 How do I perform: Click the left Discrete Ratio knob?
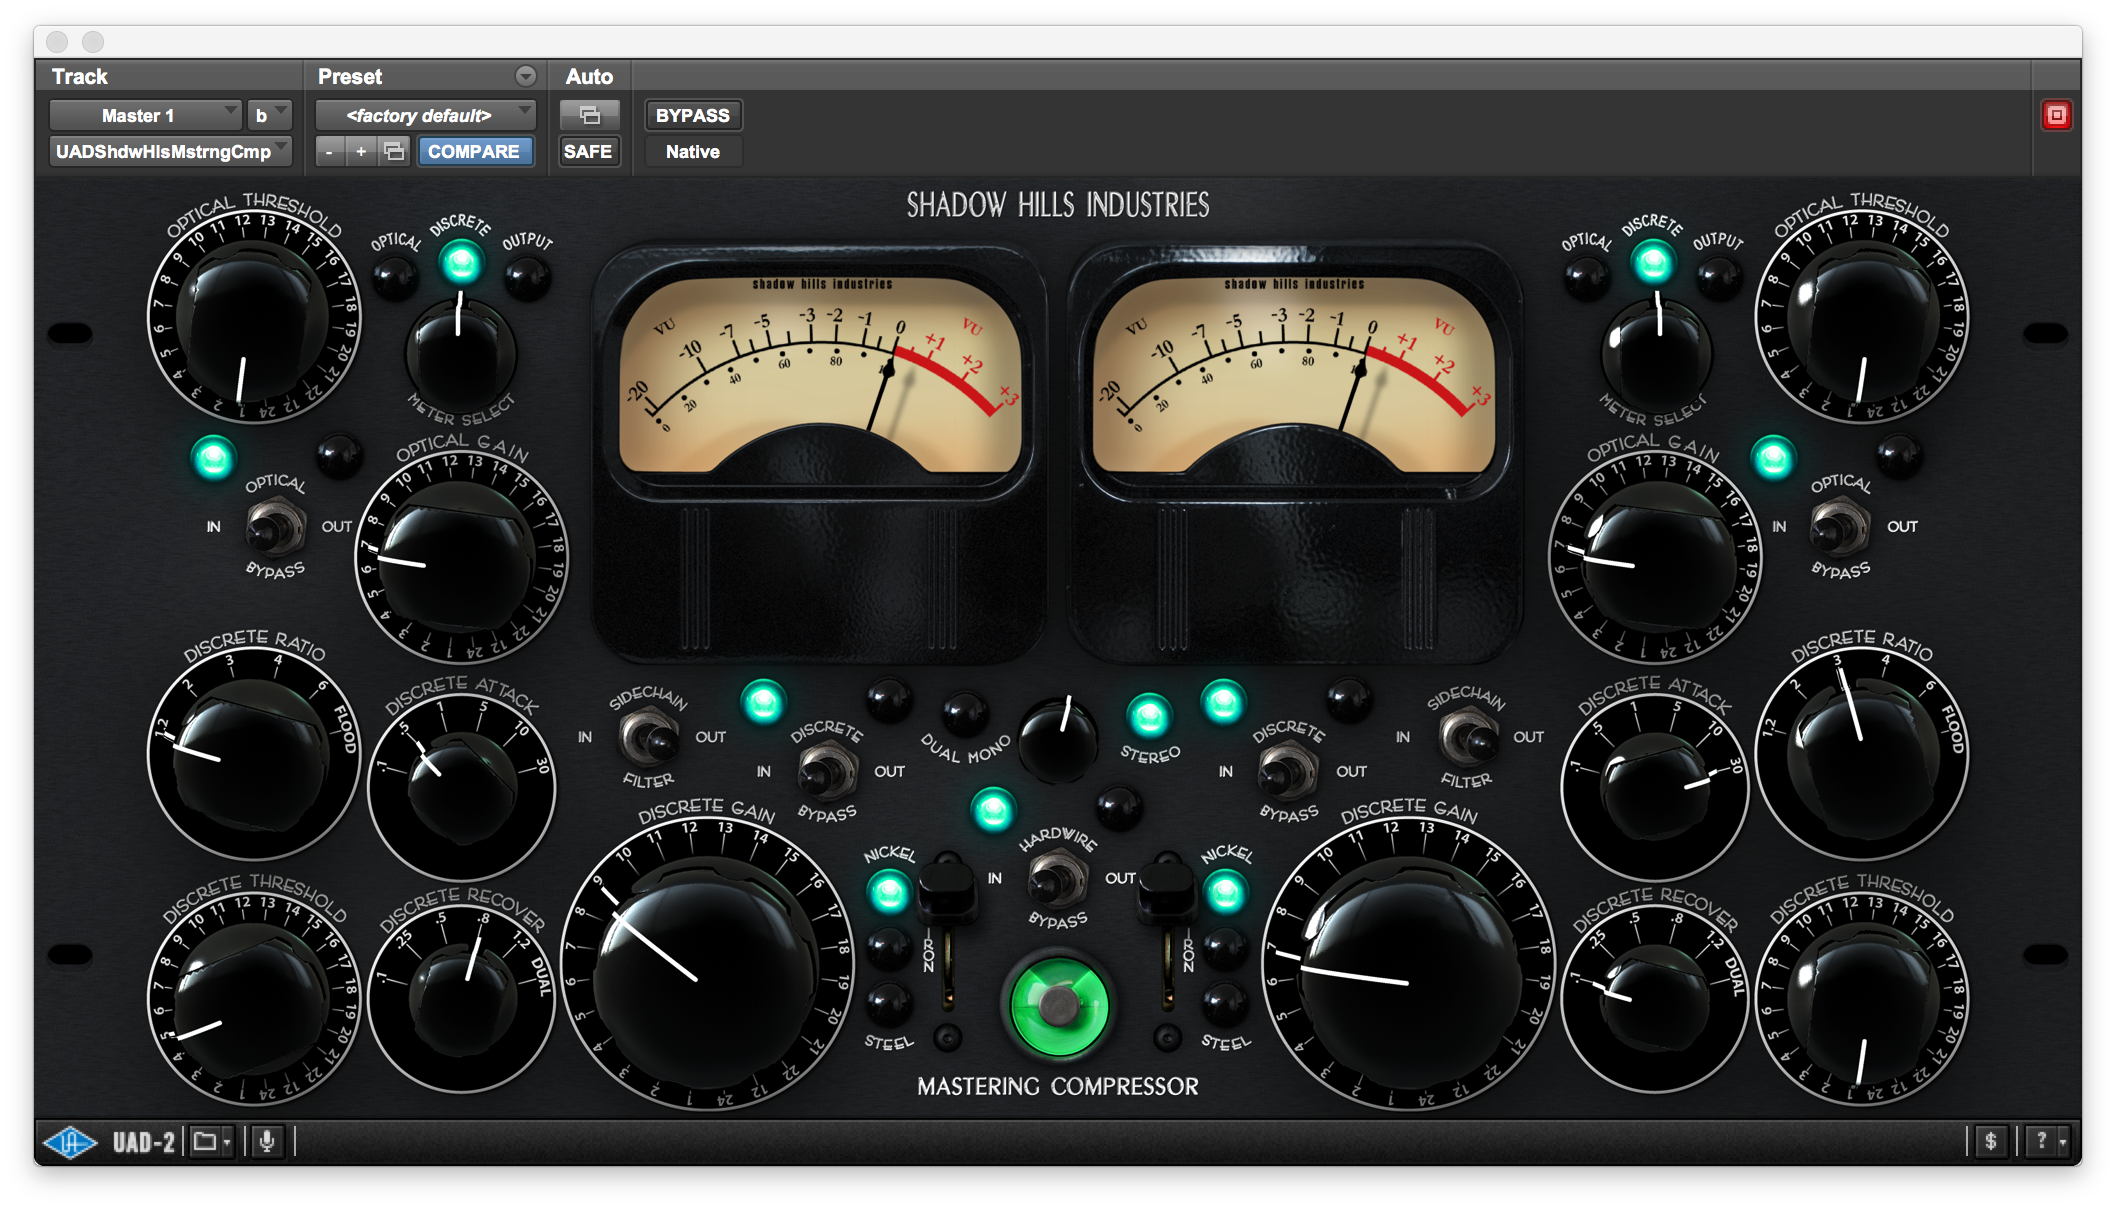pos(253,755)
